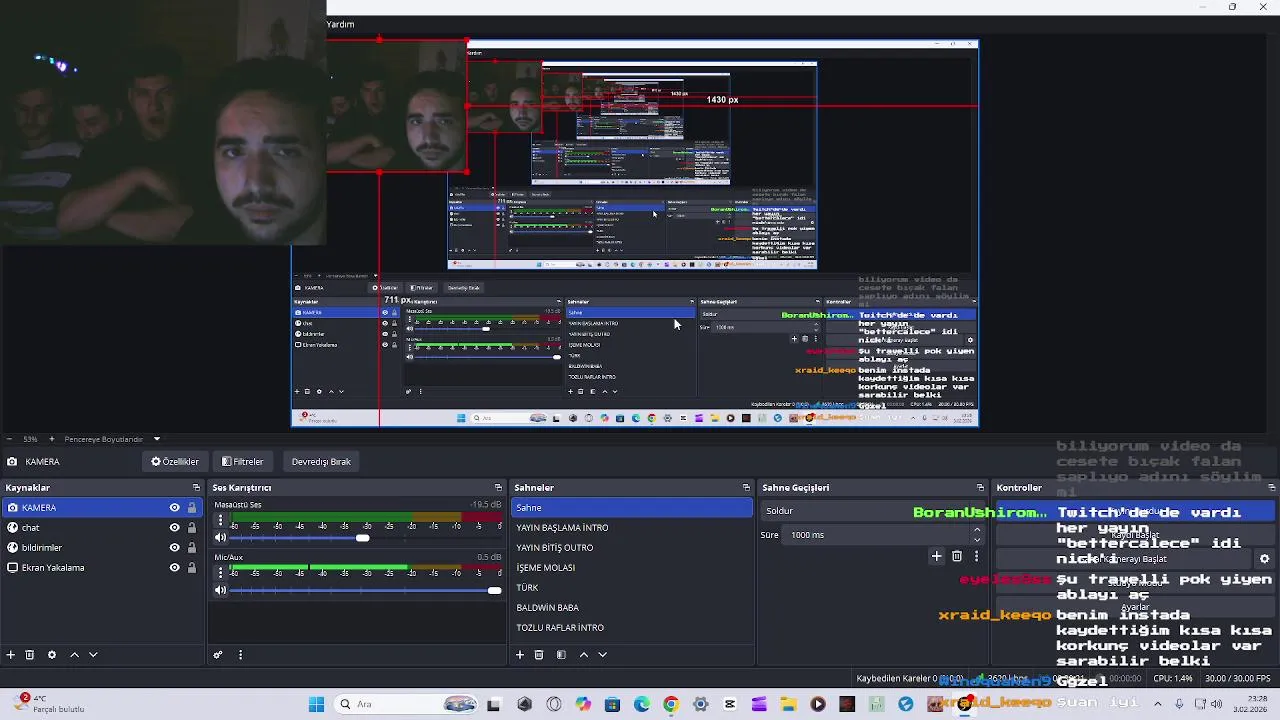The image size is (1280, 720).
Task: Move the scene up in the Sahneler toolbar
Action: (584, 655)
